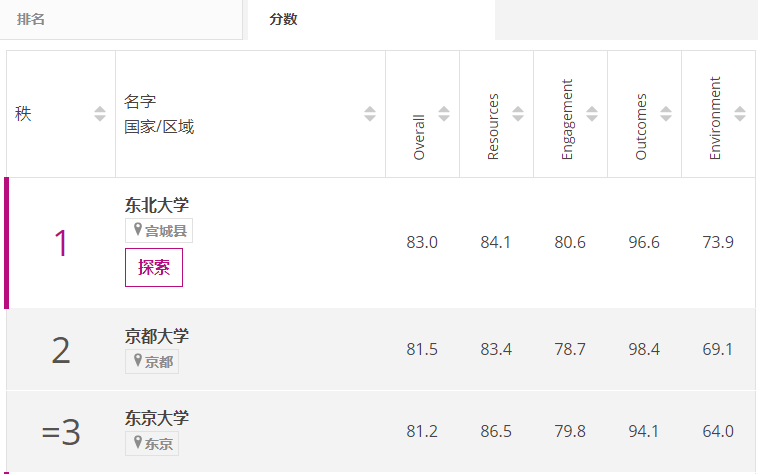
Task: Select 东京大学 Engagement score 79.8
Action: pyautogui.click(x=570, y=431)
